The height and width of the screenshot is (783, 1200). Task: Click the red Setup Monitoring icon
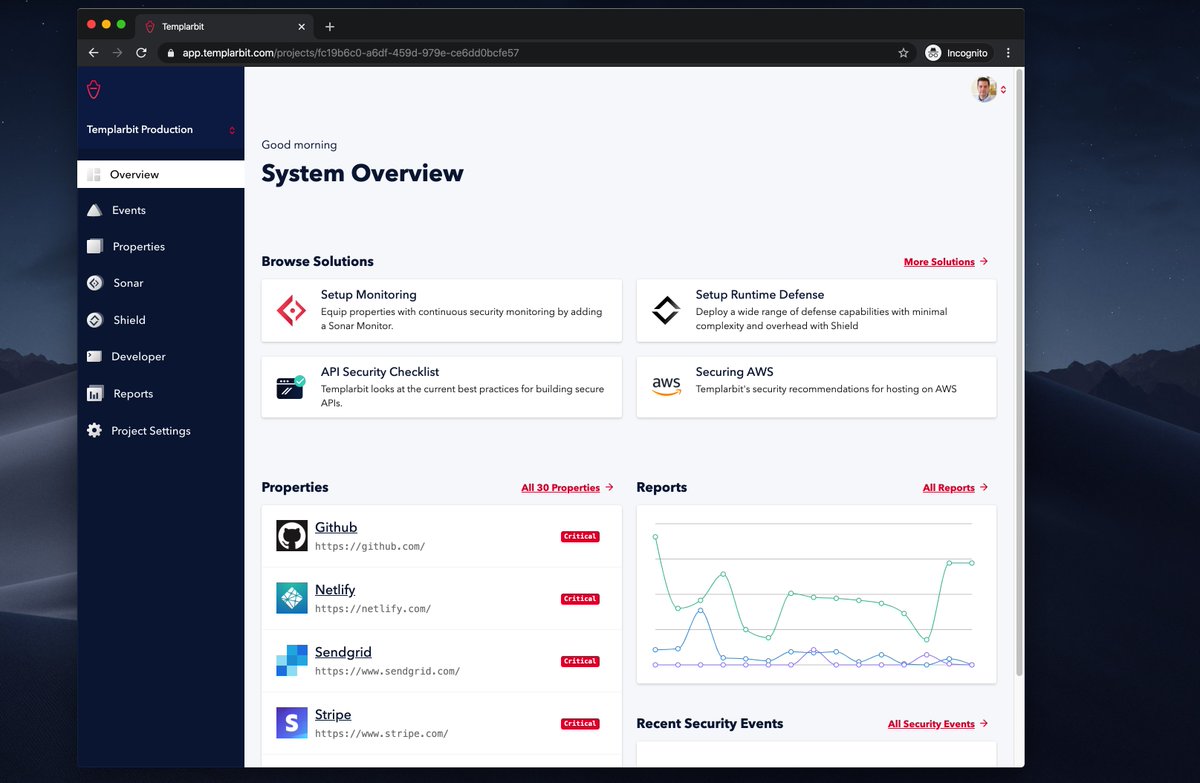point(291,311)
